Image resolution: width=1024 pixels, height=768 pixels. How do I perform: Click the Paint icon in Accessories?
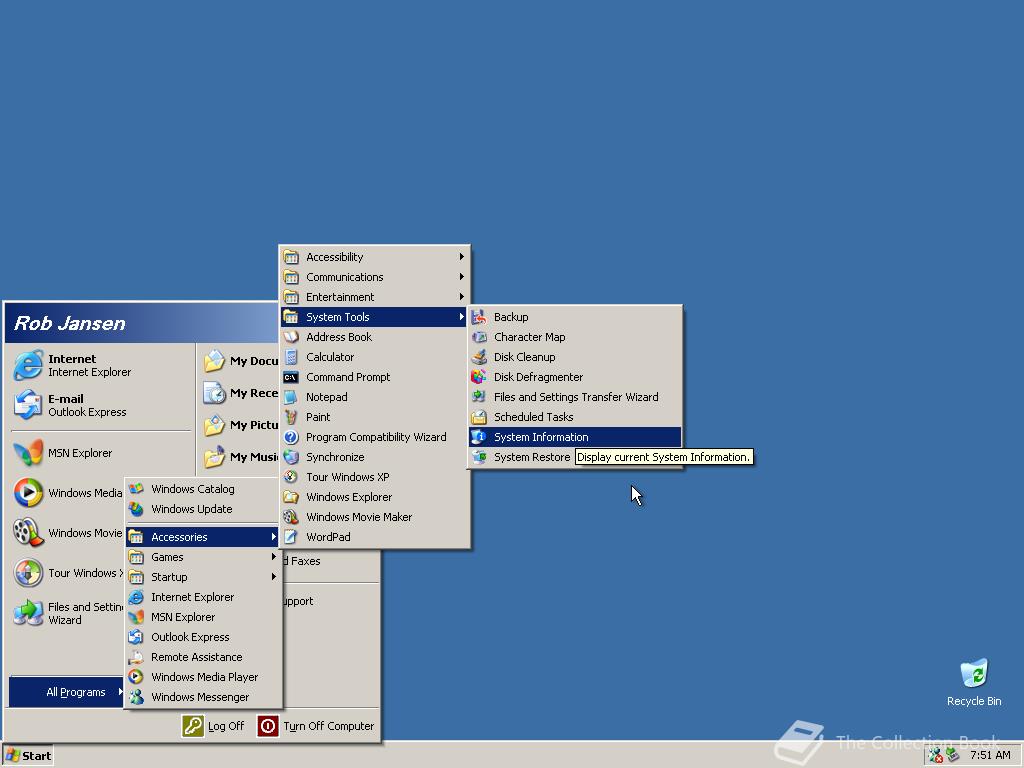(291, 417)
